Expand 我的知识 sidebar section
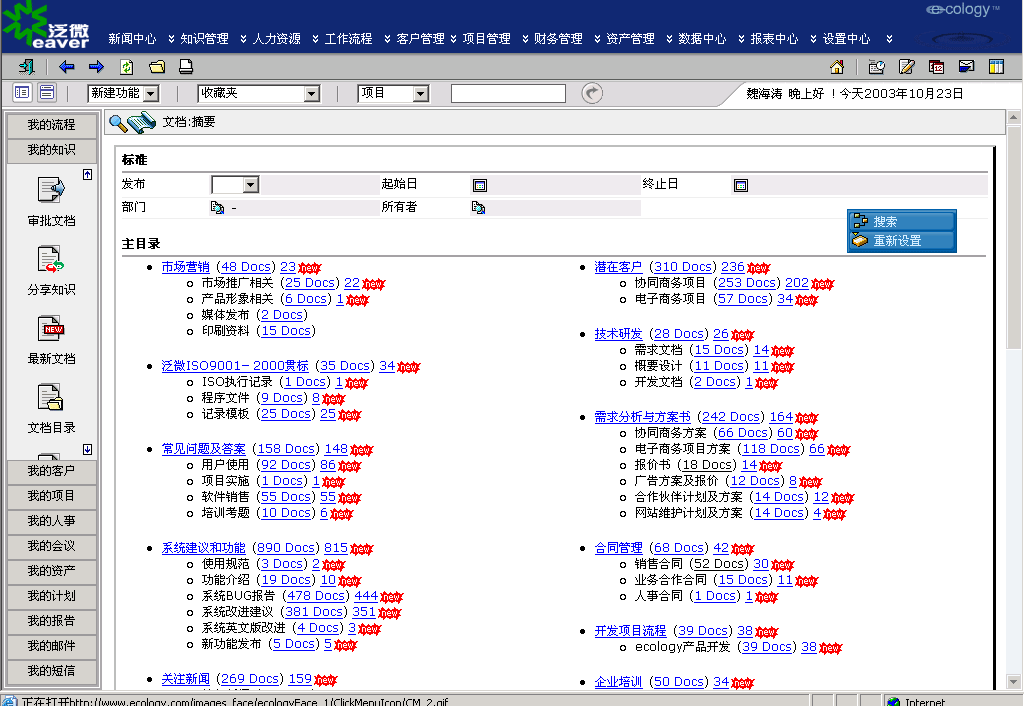The height and width of the screenshot is (706, 1024). point(52,150)
